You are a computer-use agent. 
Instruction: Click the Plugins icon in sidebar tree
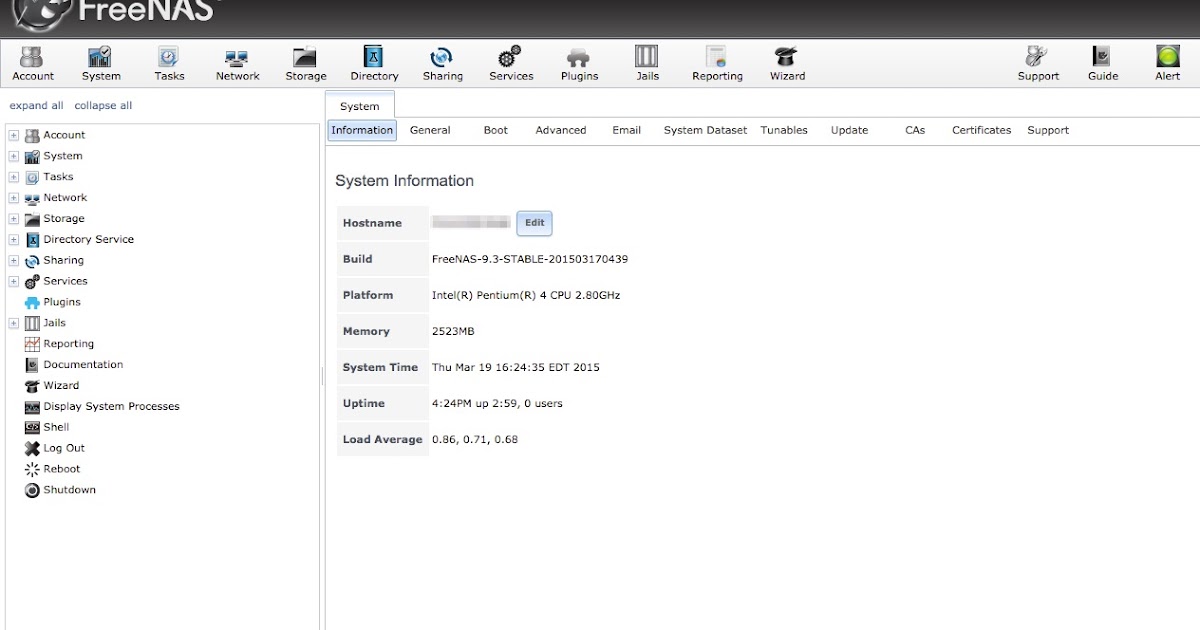32,302
